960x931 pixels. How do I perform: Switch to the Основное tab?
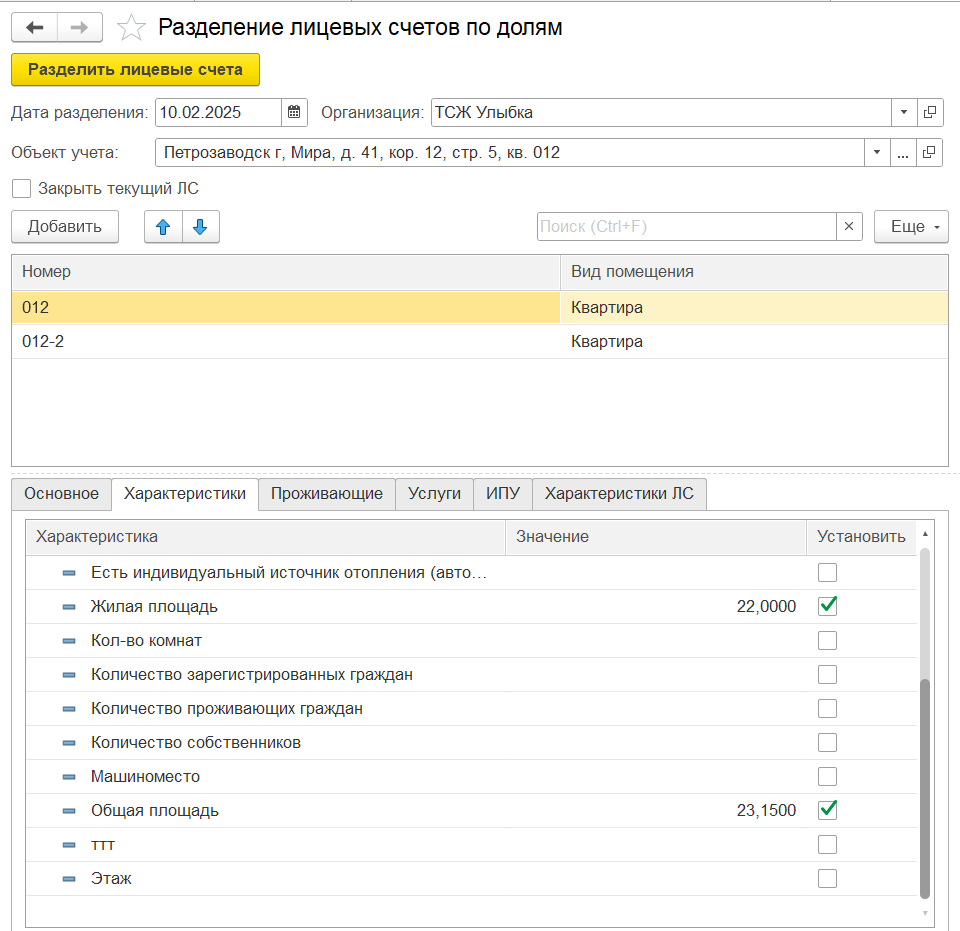pos(61,494)
